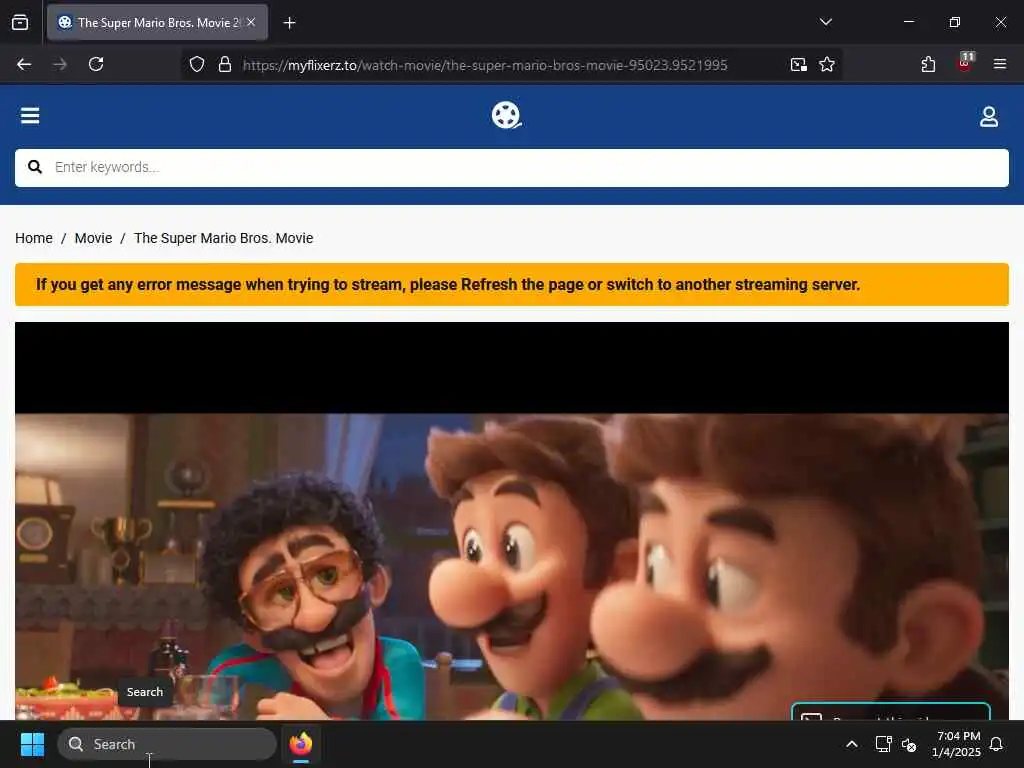
Task: Open the site hamburger menu
Action: pyautogui.click(x=30, y=116)
